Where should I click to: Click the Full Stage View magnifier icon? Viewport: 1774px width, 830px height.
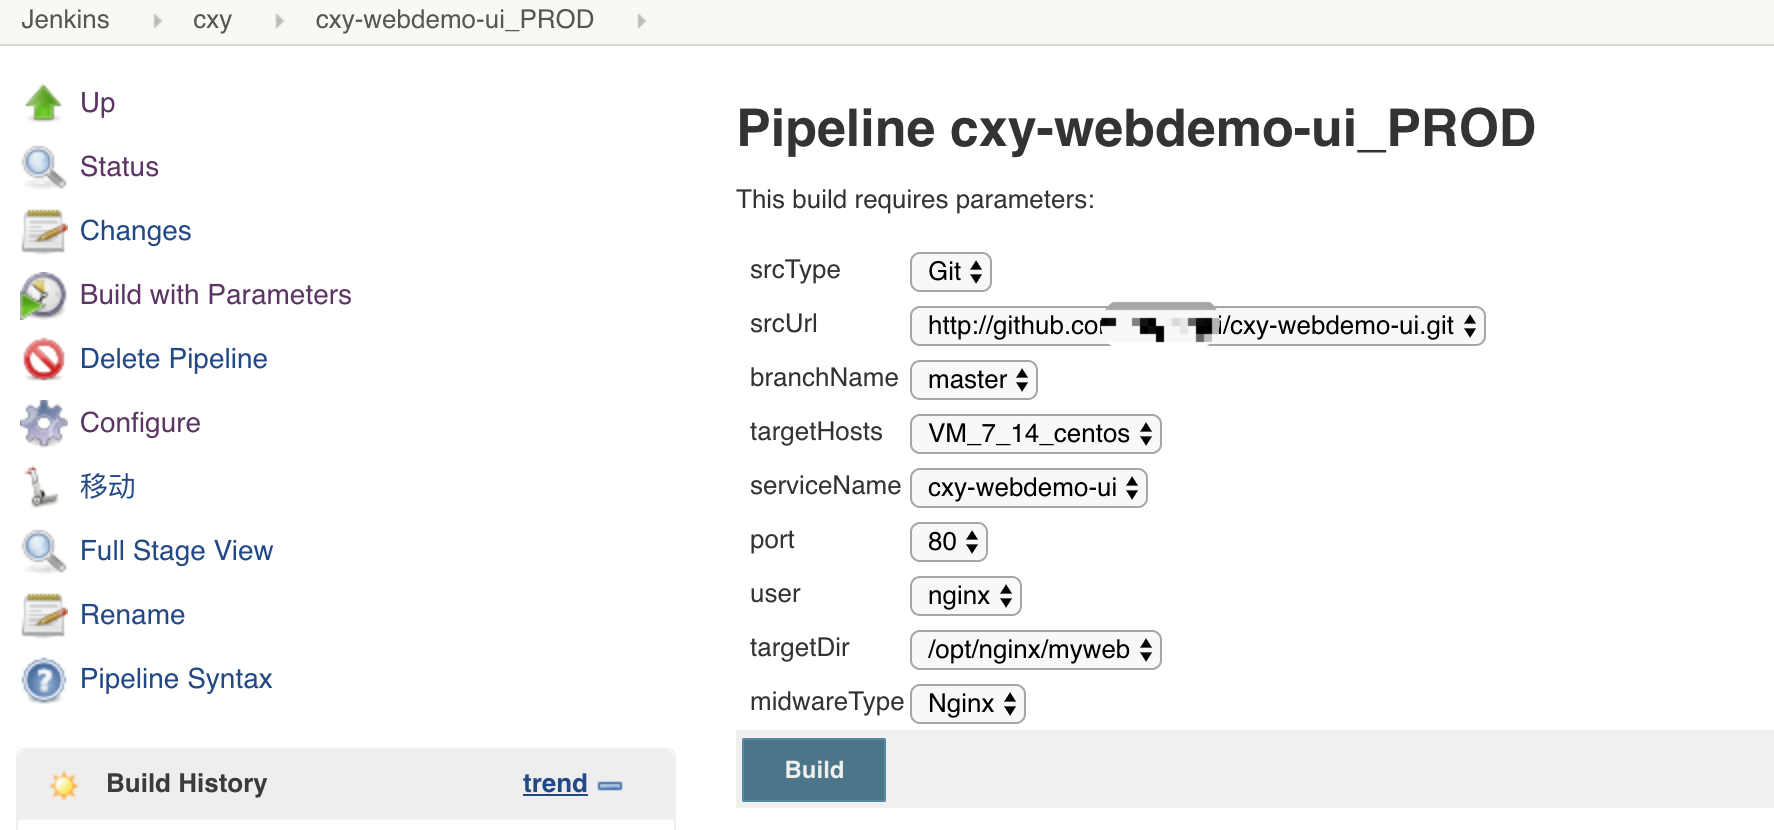pos(43,551)
